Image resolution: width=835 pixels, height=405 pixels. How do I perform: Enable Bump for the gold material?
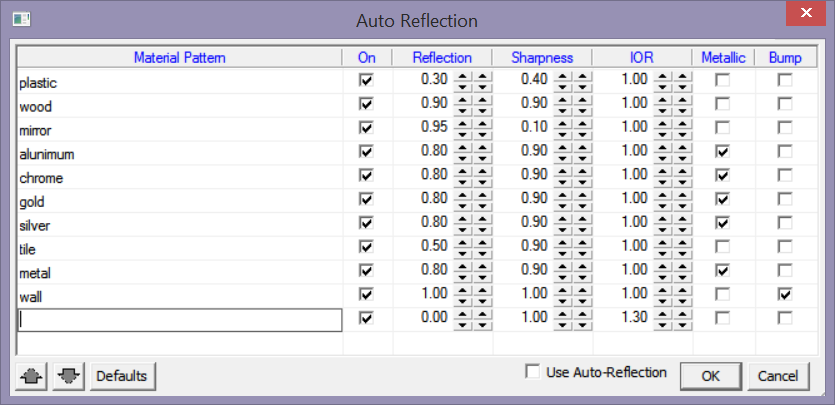pos(786,200)
